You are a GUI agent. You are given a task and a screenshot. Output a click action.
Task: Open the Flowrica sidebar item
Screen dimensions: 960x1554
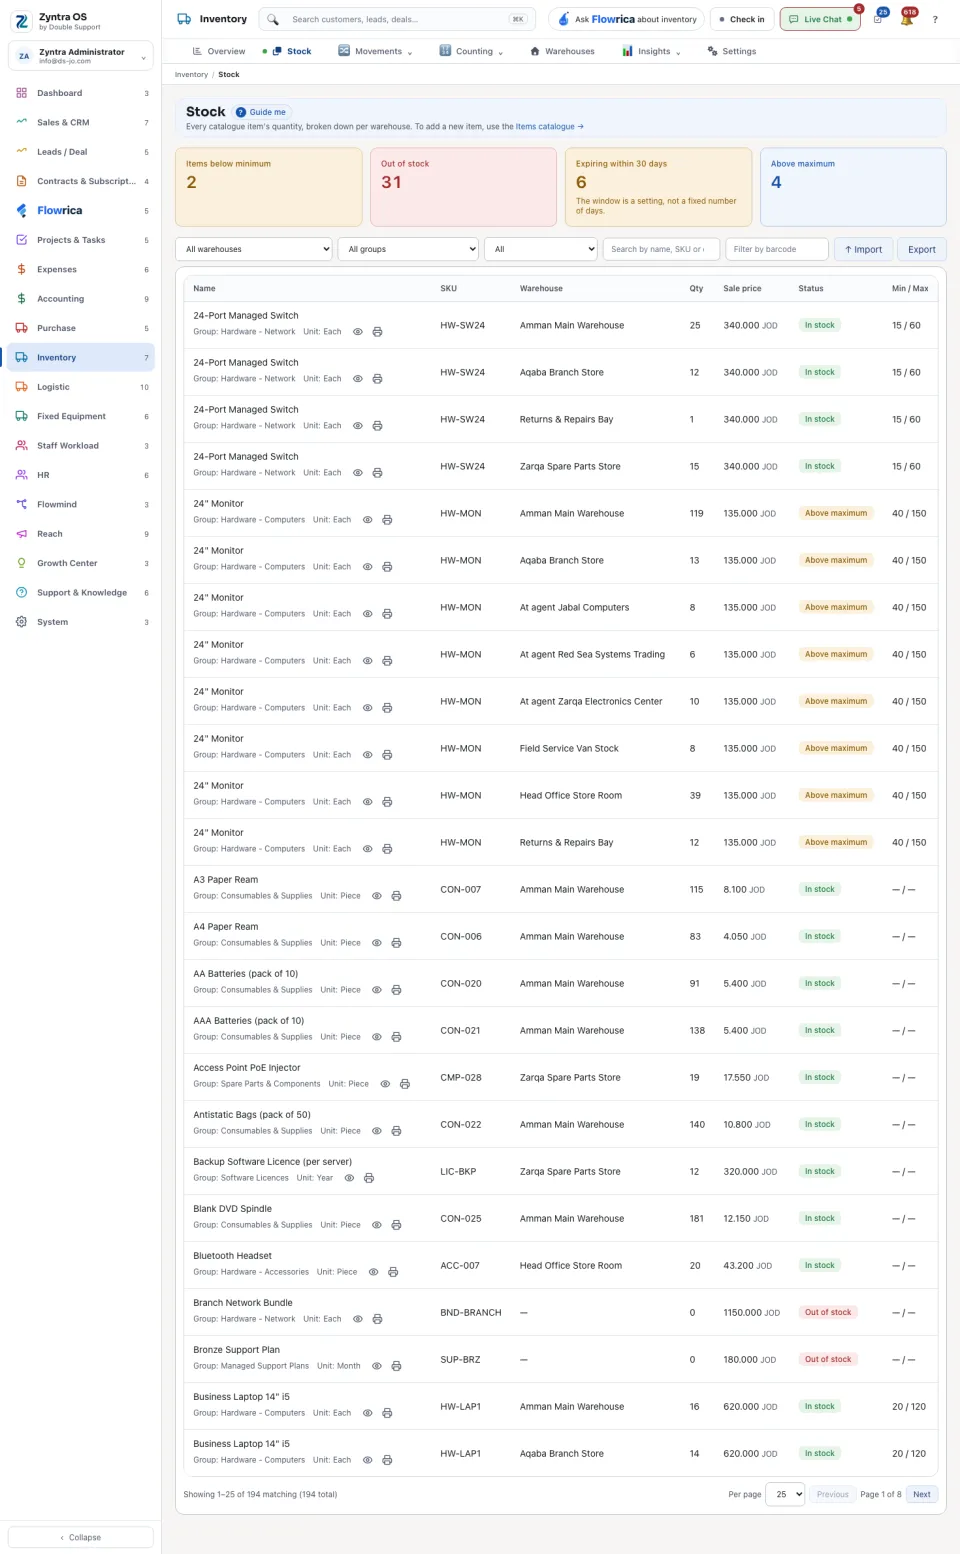[x=81, y=210]
